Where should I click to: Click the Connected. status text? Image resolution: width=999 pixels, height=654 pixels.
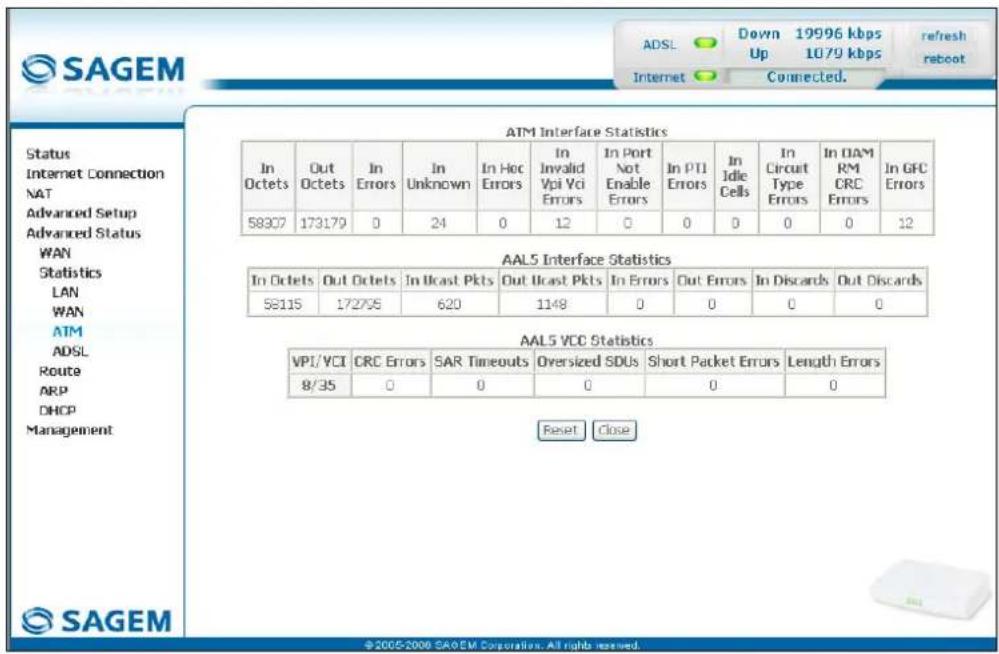(x=807, y=76)
